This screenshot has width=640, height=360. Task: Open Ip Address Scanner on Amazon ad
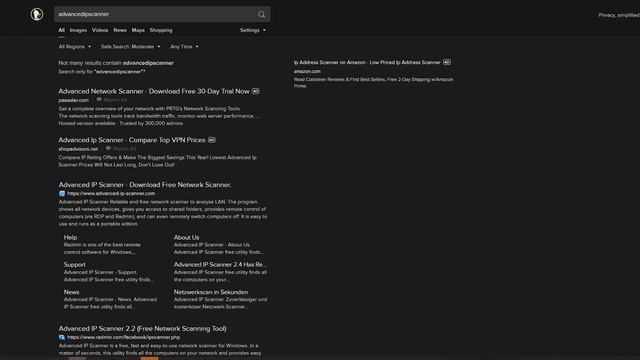pos(367,62)
